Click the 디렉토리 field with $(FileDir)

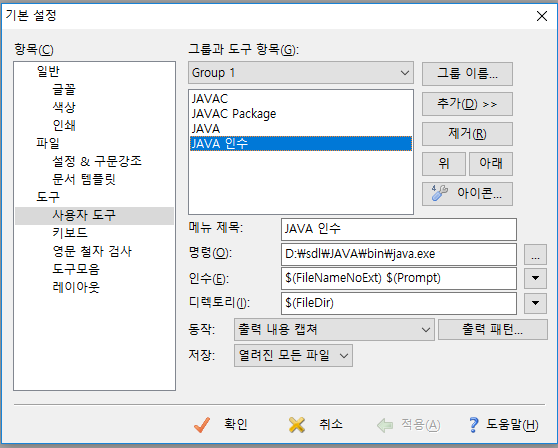pyautogui.click(x=399, y=303)
